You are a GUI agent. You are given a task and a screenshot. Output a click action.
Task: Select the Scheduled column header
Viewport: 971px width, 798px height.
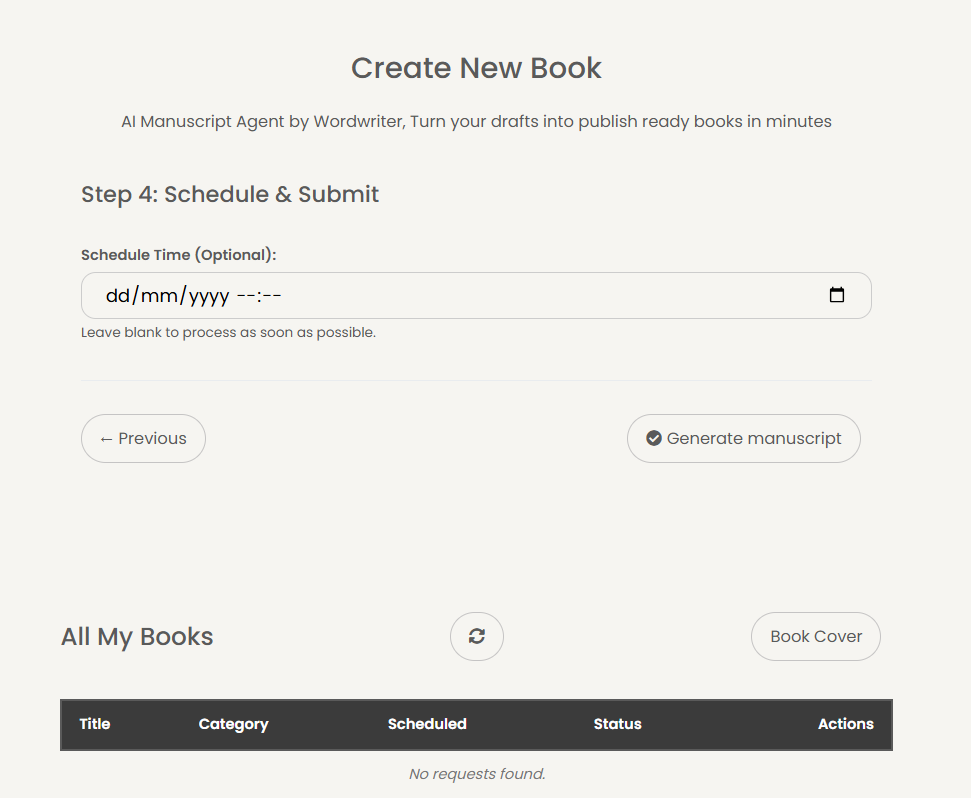click(x=427, y=724)
